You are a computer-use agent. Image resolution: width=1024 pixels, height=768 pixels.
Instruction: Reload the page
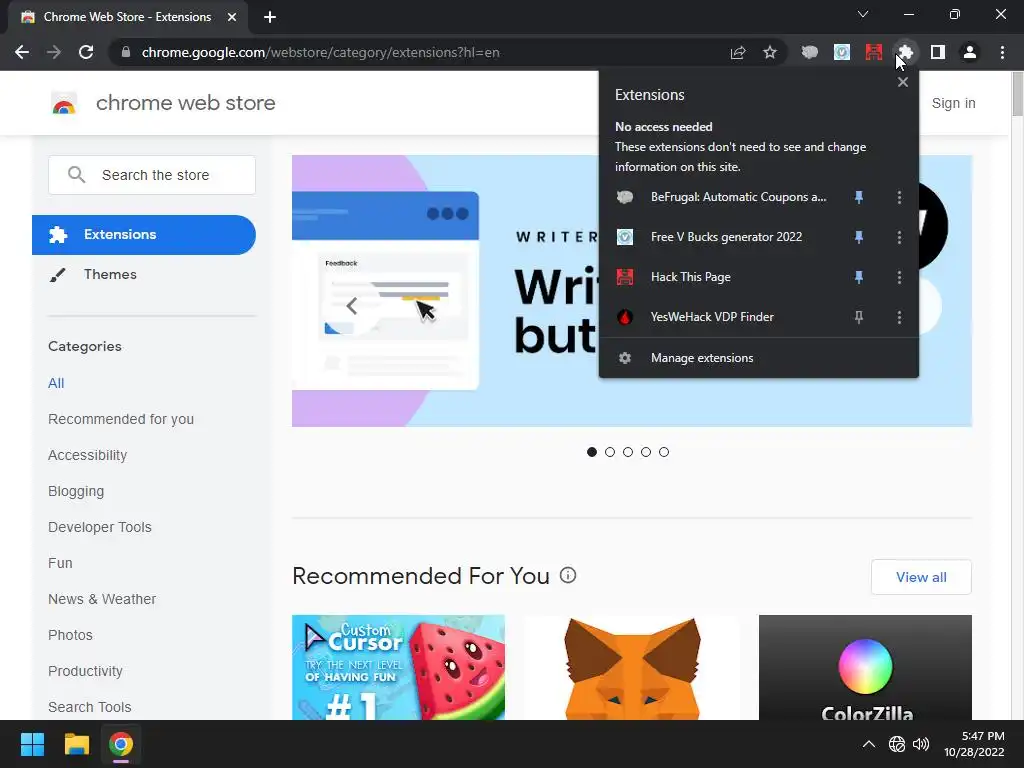[x=86, y=52]
